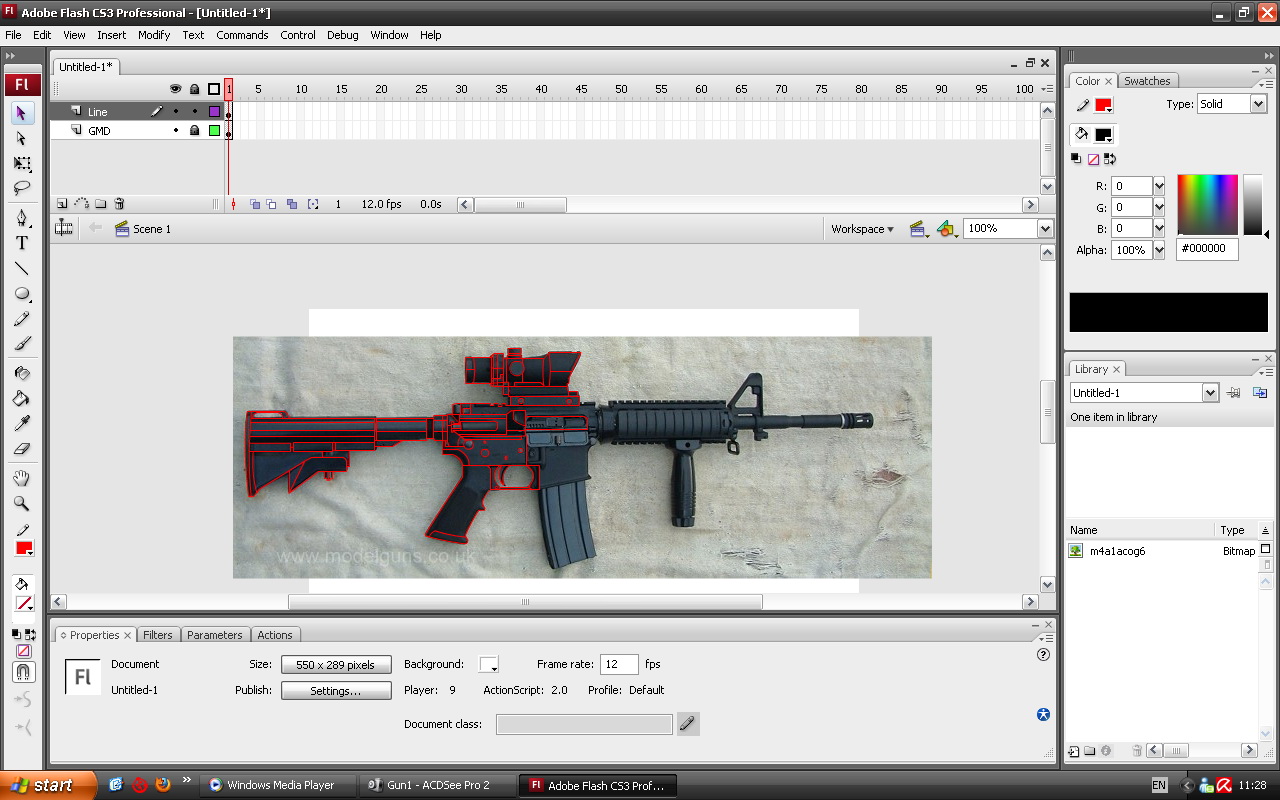This screenshot has width=1280, height=800.
Task: Select the Paint Bucket tool
Action: [x=21, y=398]
